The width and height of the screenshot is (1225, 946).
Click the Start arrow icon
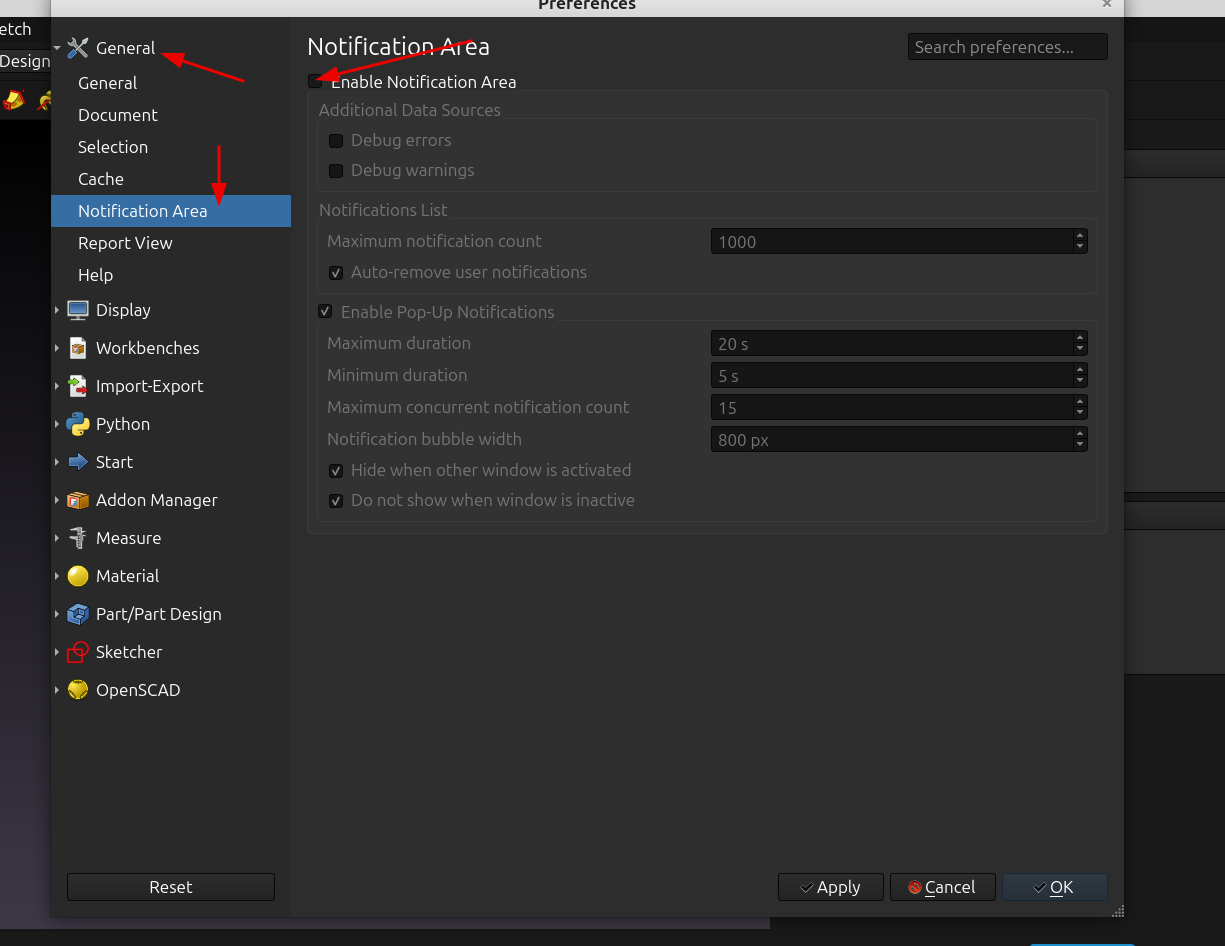pyautogui.click(x=78, y=462)
